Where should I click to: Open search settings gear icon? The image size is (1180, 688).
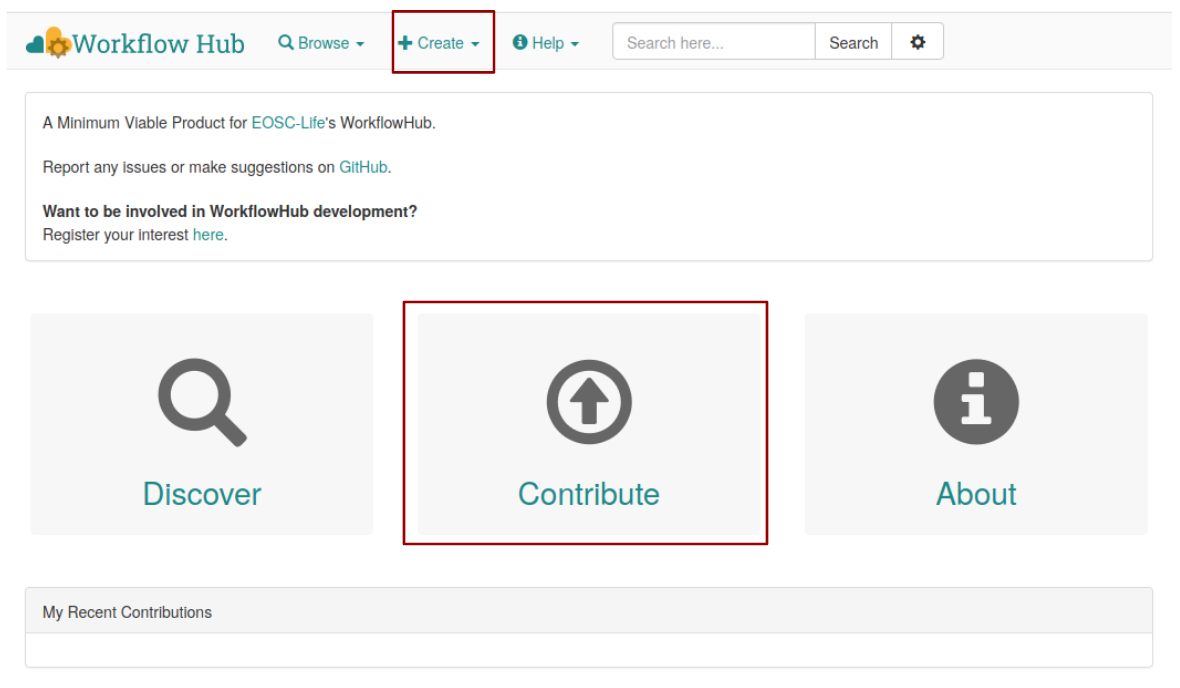pyautogui.click(x=917, y=42)
